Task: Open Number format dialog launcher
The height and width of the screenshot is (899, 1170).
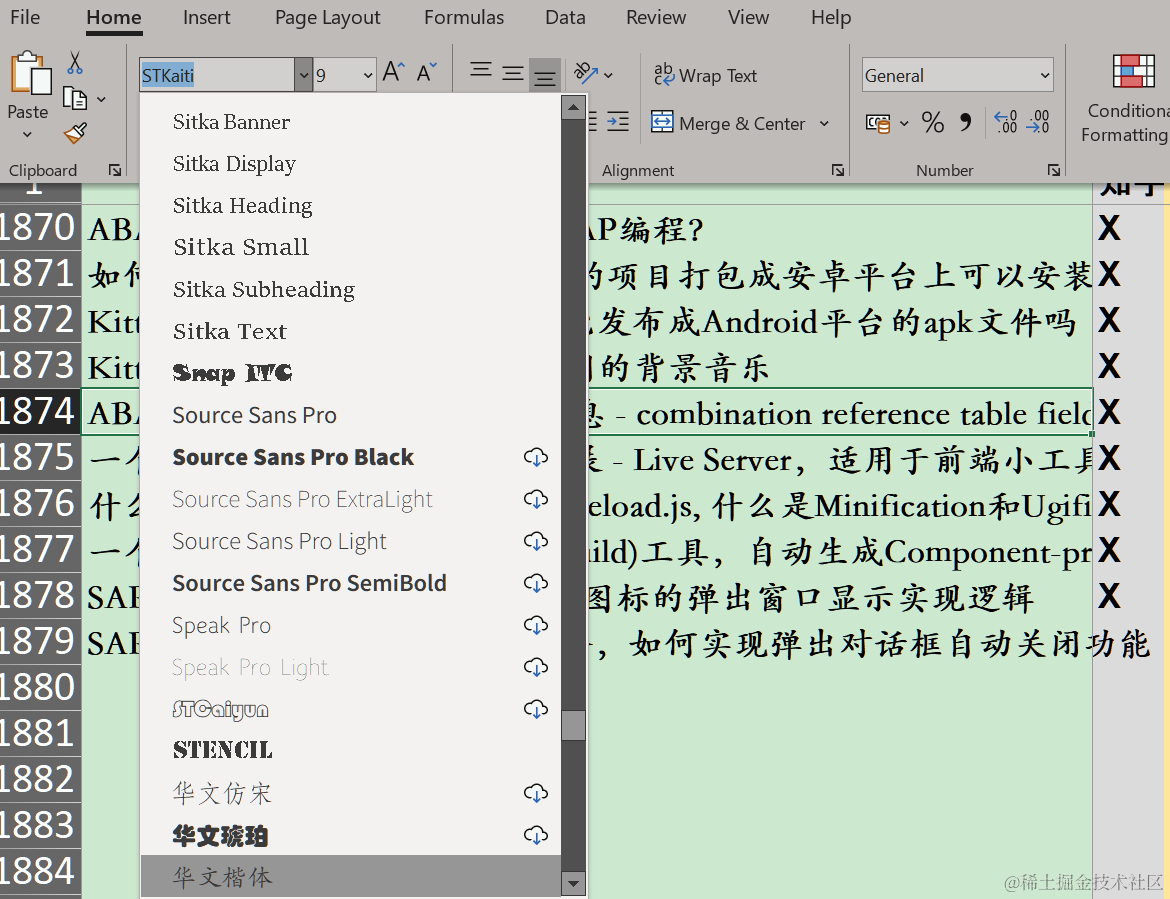Action: click(1054, 170)
